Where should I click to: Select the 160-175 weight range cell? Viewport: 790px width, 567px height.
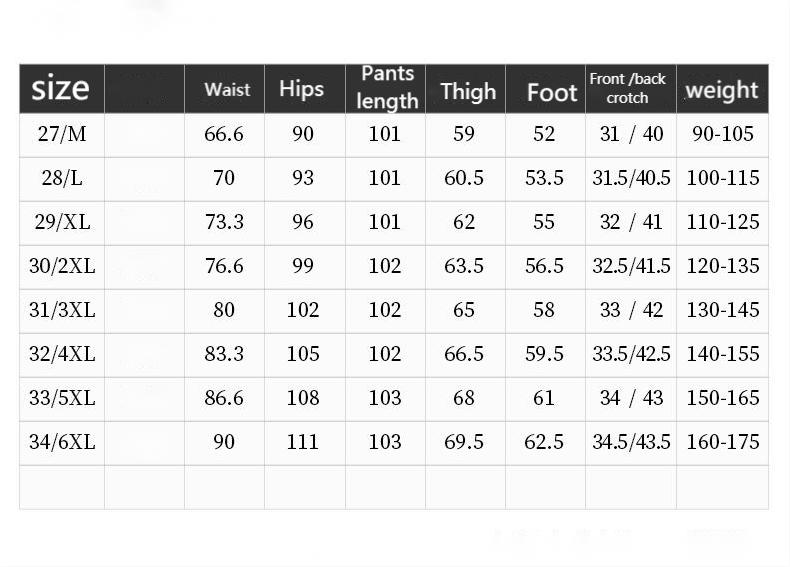tap(722, 442)
